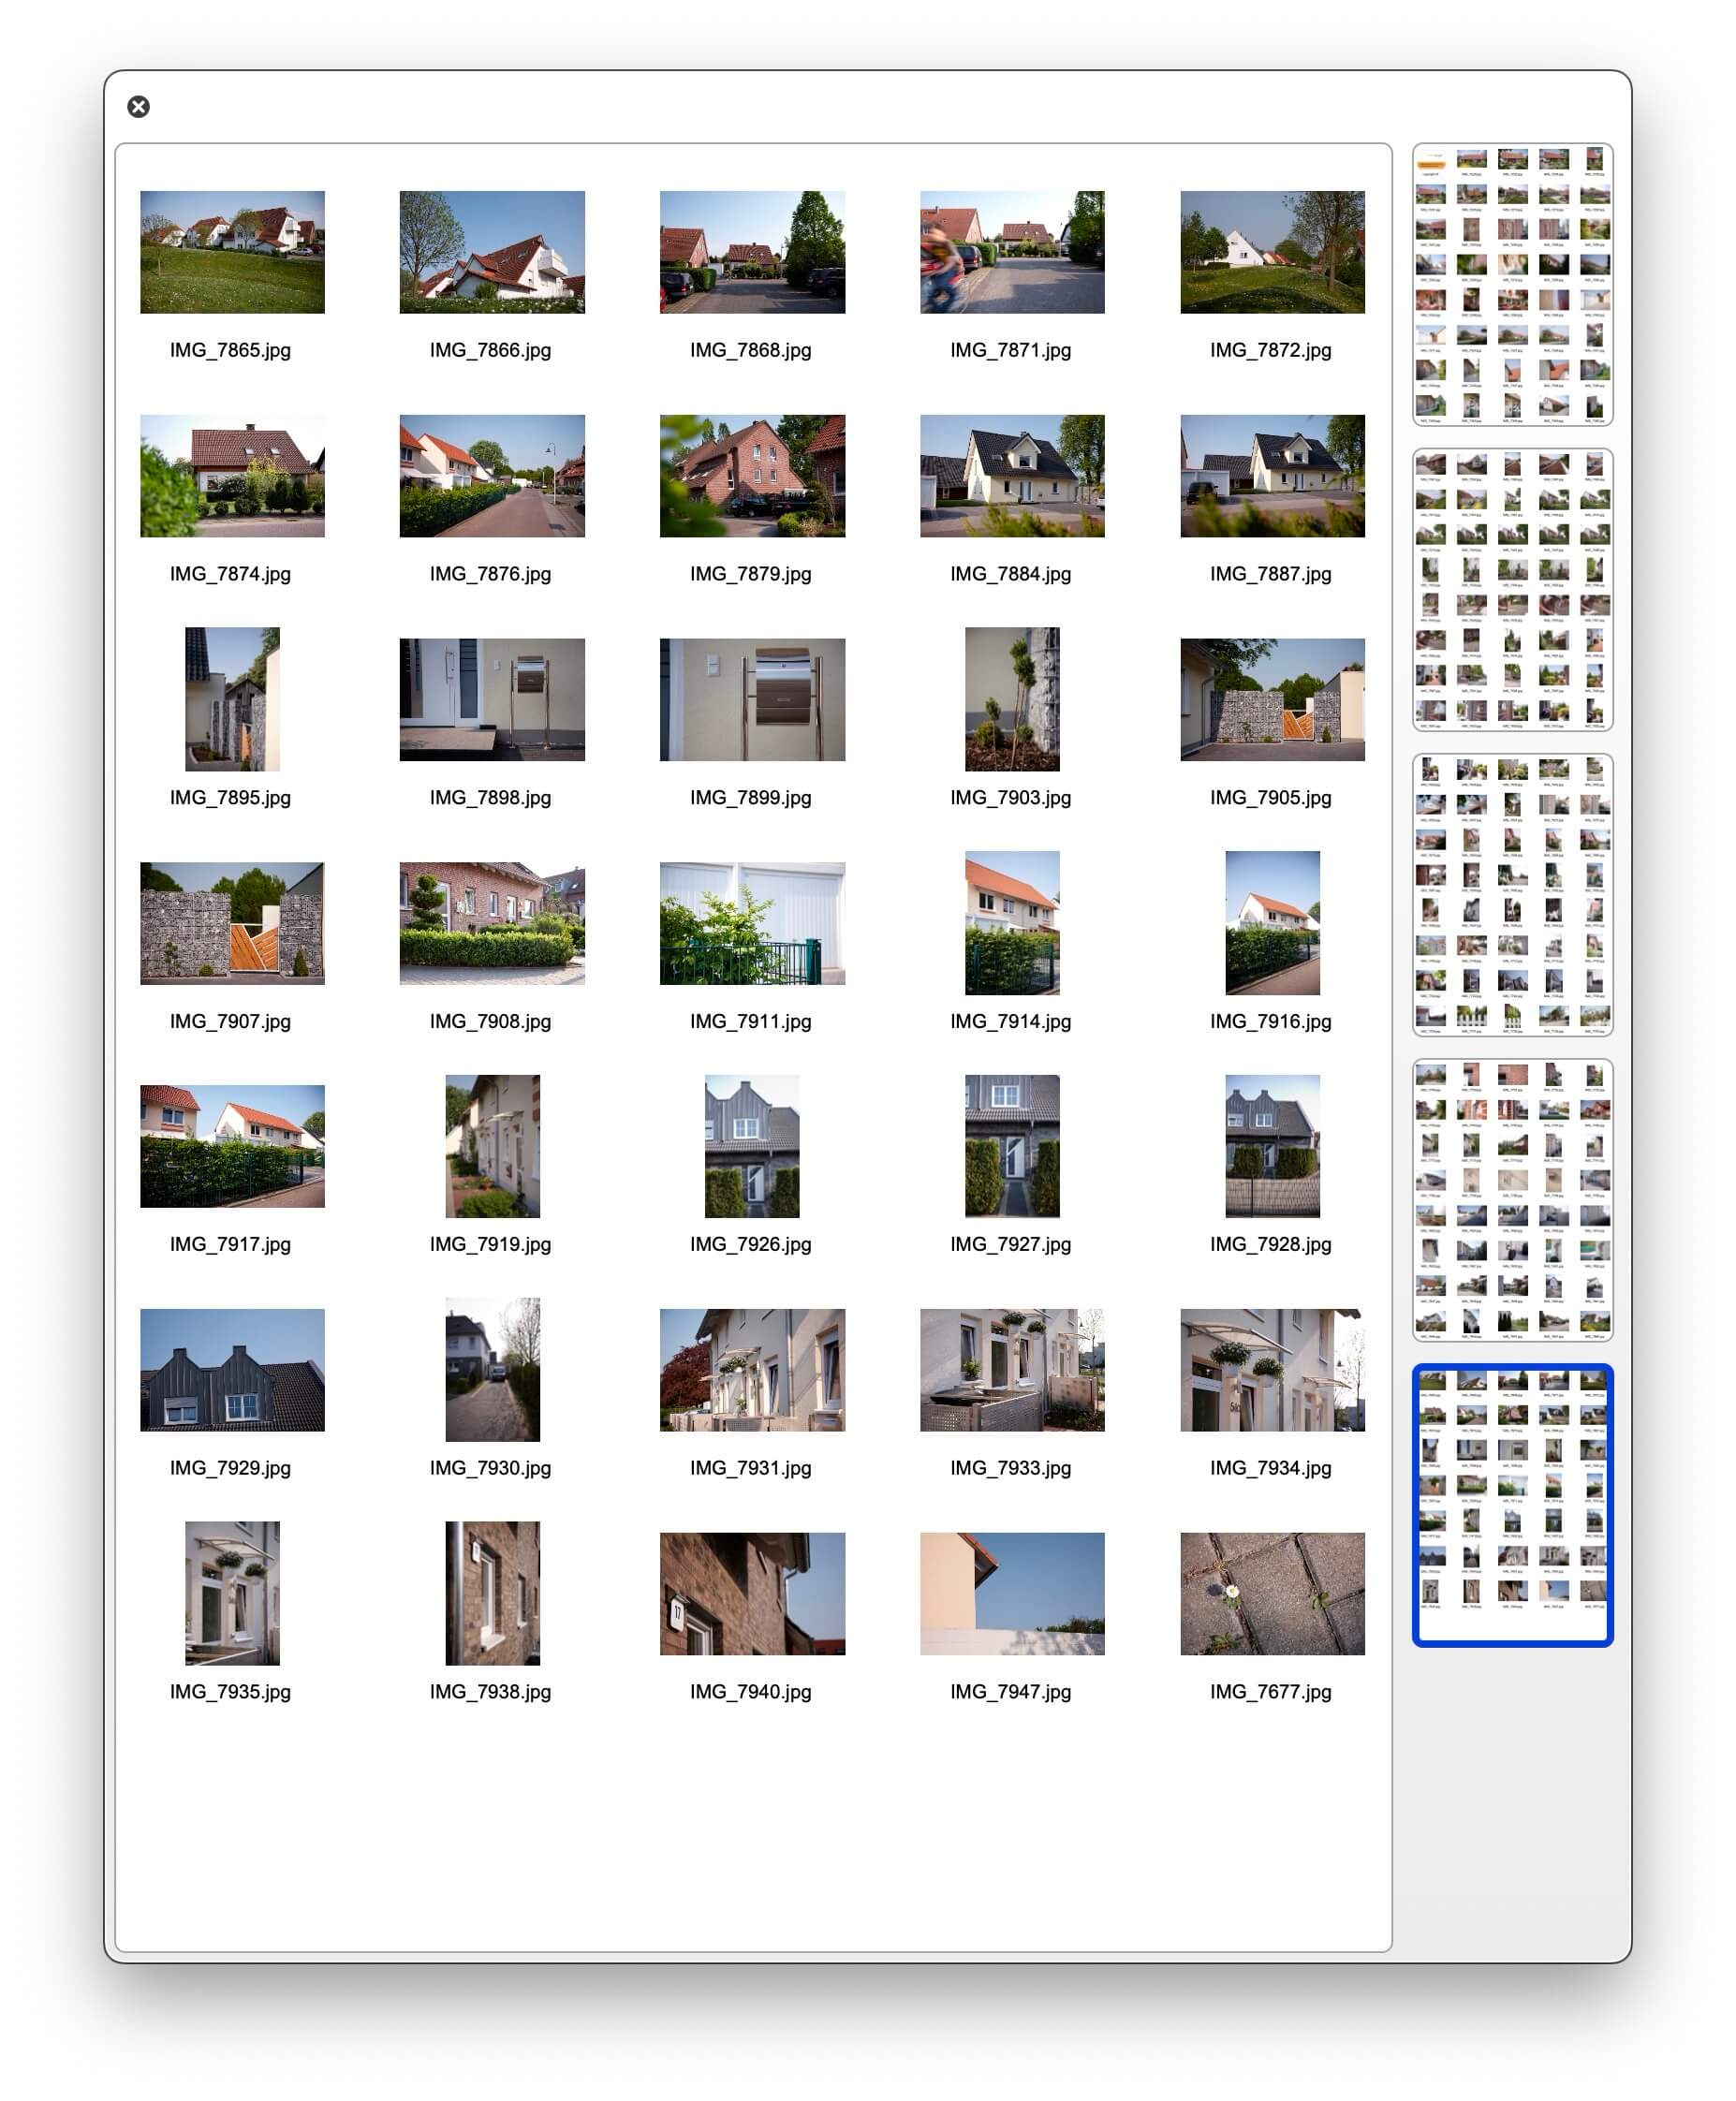Select the IMG_7899.jpg mailbox close-up
This screenshot has width=1736, height=2101.
pos(752,700)
